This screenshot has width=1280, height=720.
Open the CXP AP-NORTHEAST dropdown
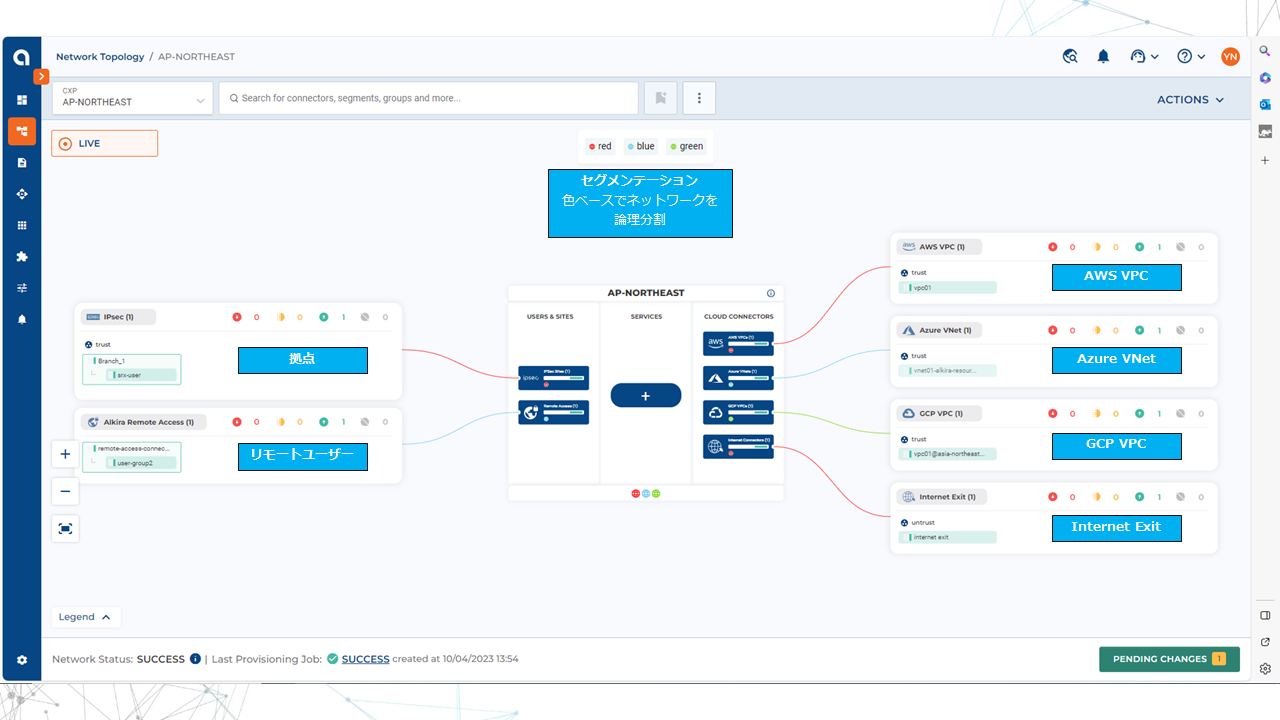[133, 98]
